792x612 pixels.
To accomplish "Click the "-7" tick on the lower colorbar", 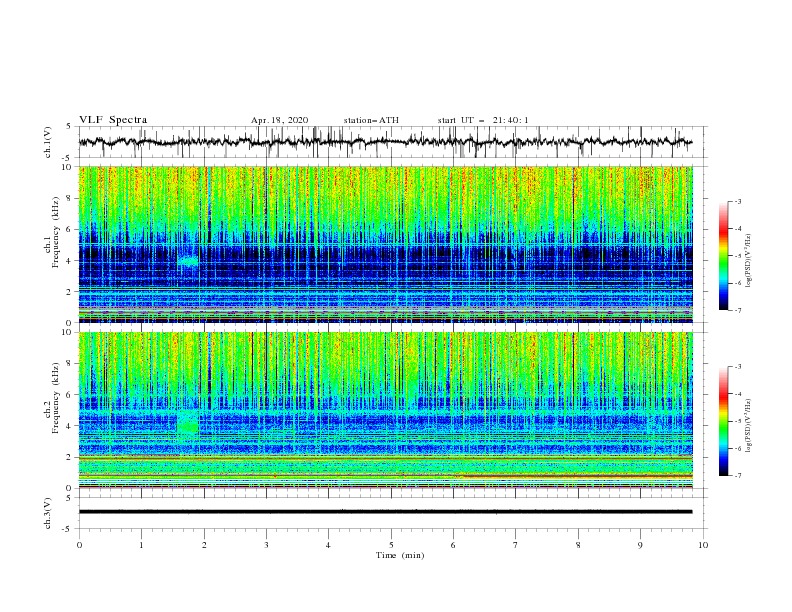I will (737, 476).
